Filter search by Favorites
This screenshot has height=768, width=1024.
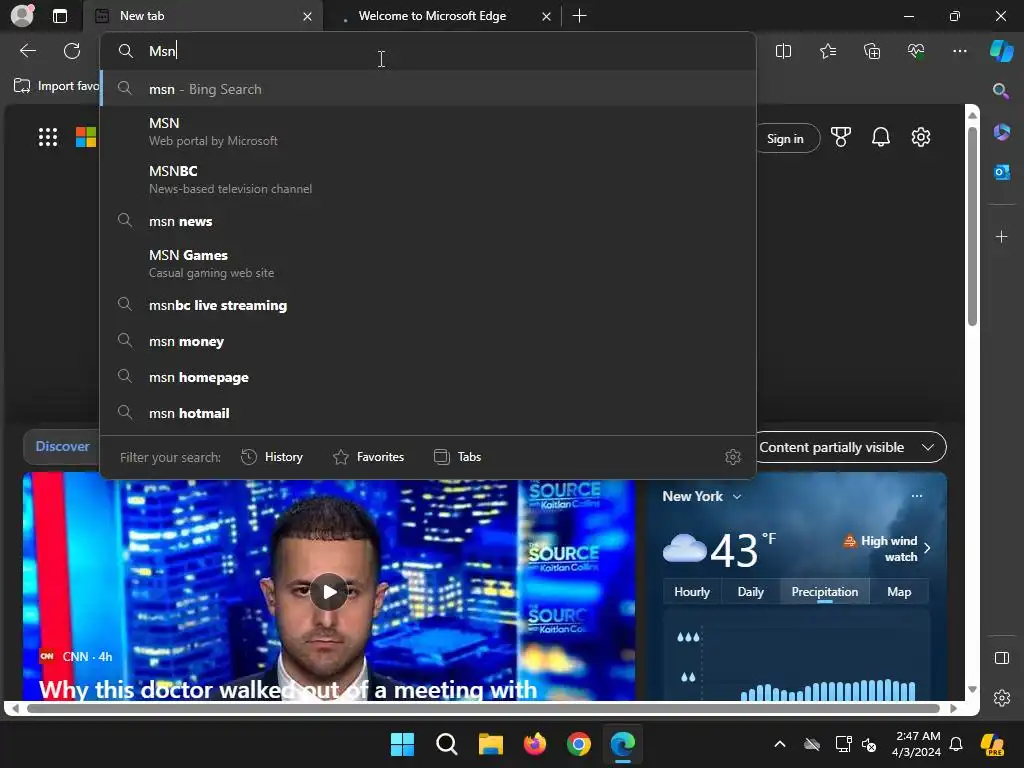pos(368,457)
